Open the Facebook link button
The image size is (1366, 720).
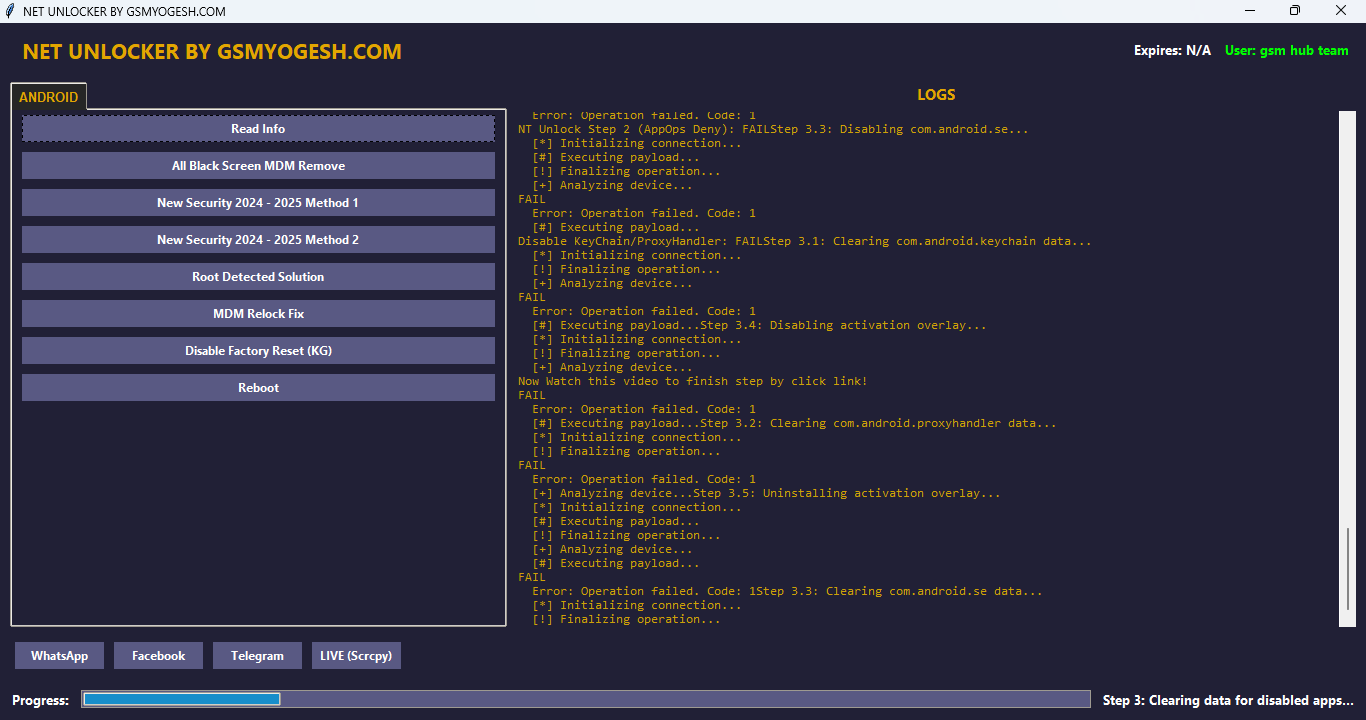tap(158, 656)
